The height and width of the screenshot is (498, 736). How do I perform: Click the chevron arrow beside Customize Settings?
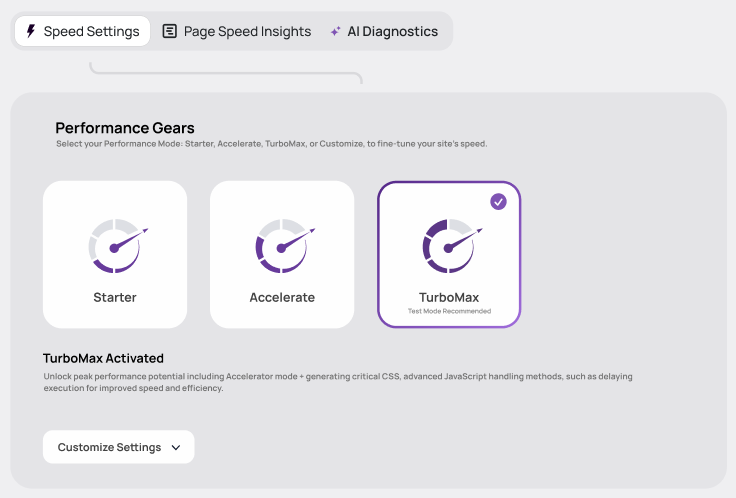pos(176,448)
